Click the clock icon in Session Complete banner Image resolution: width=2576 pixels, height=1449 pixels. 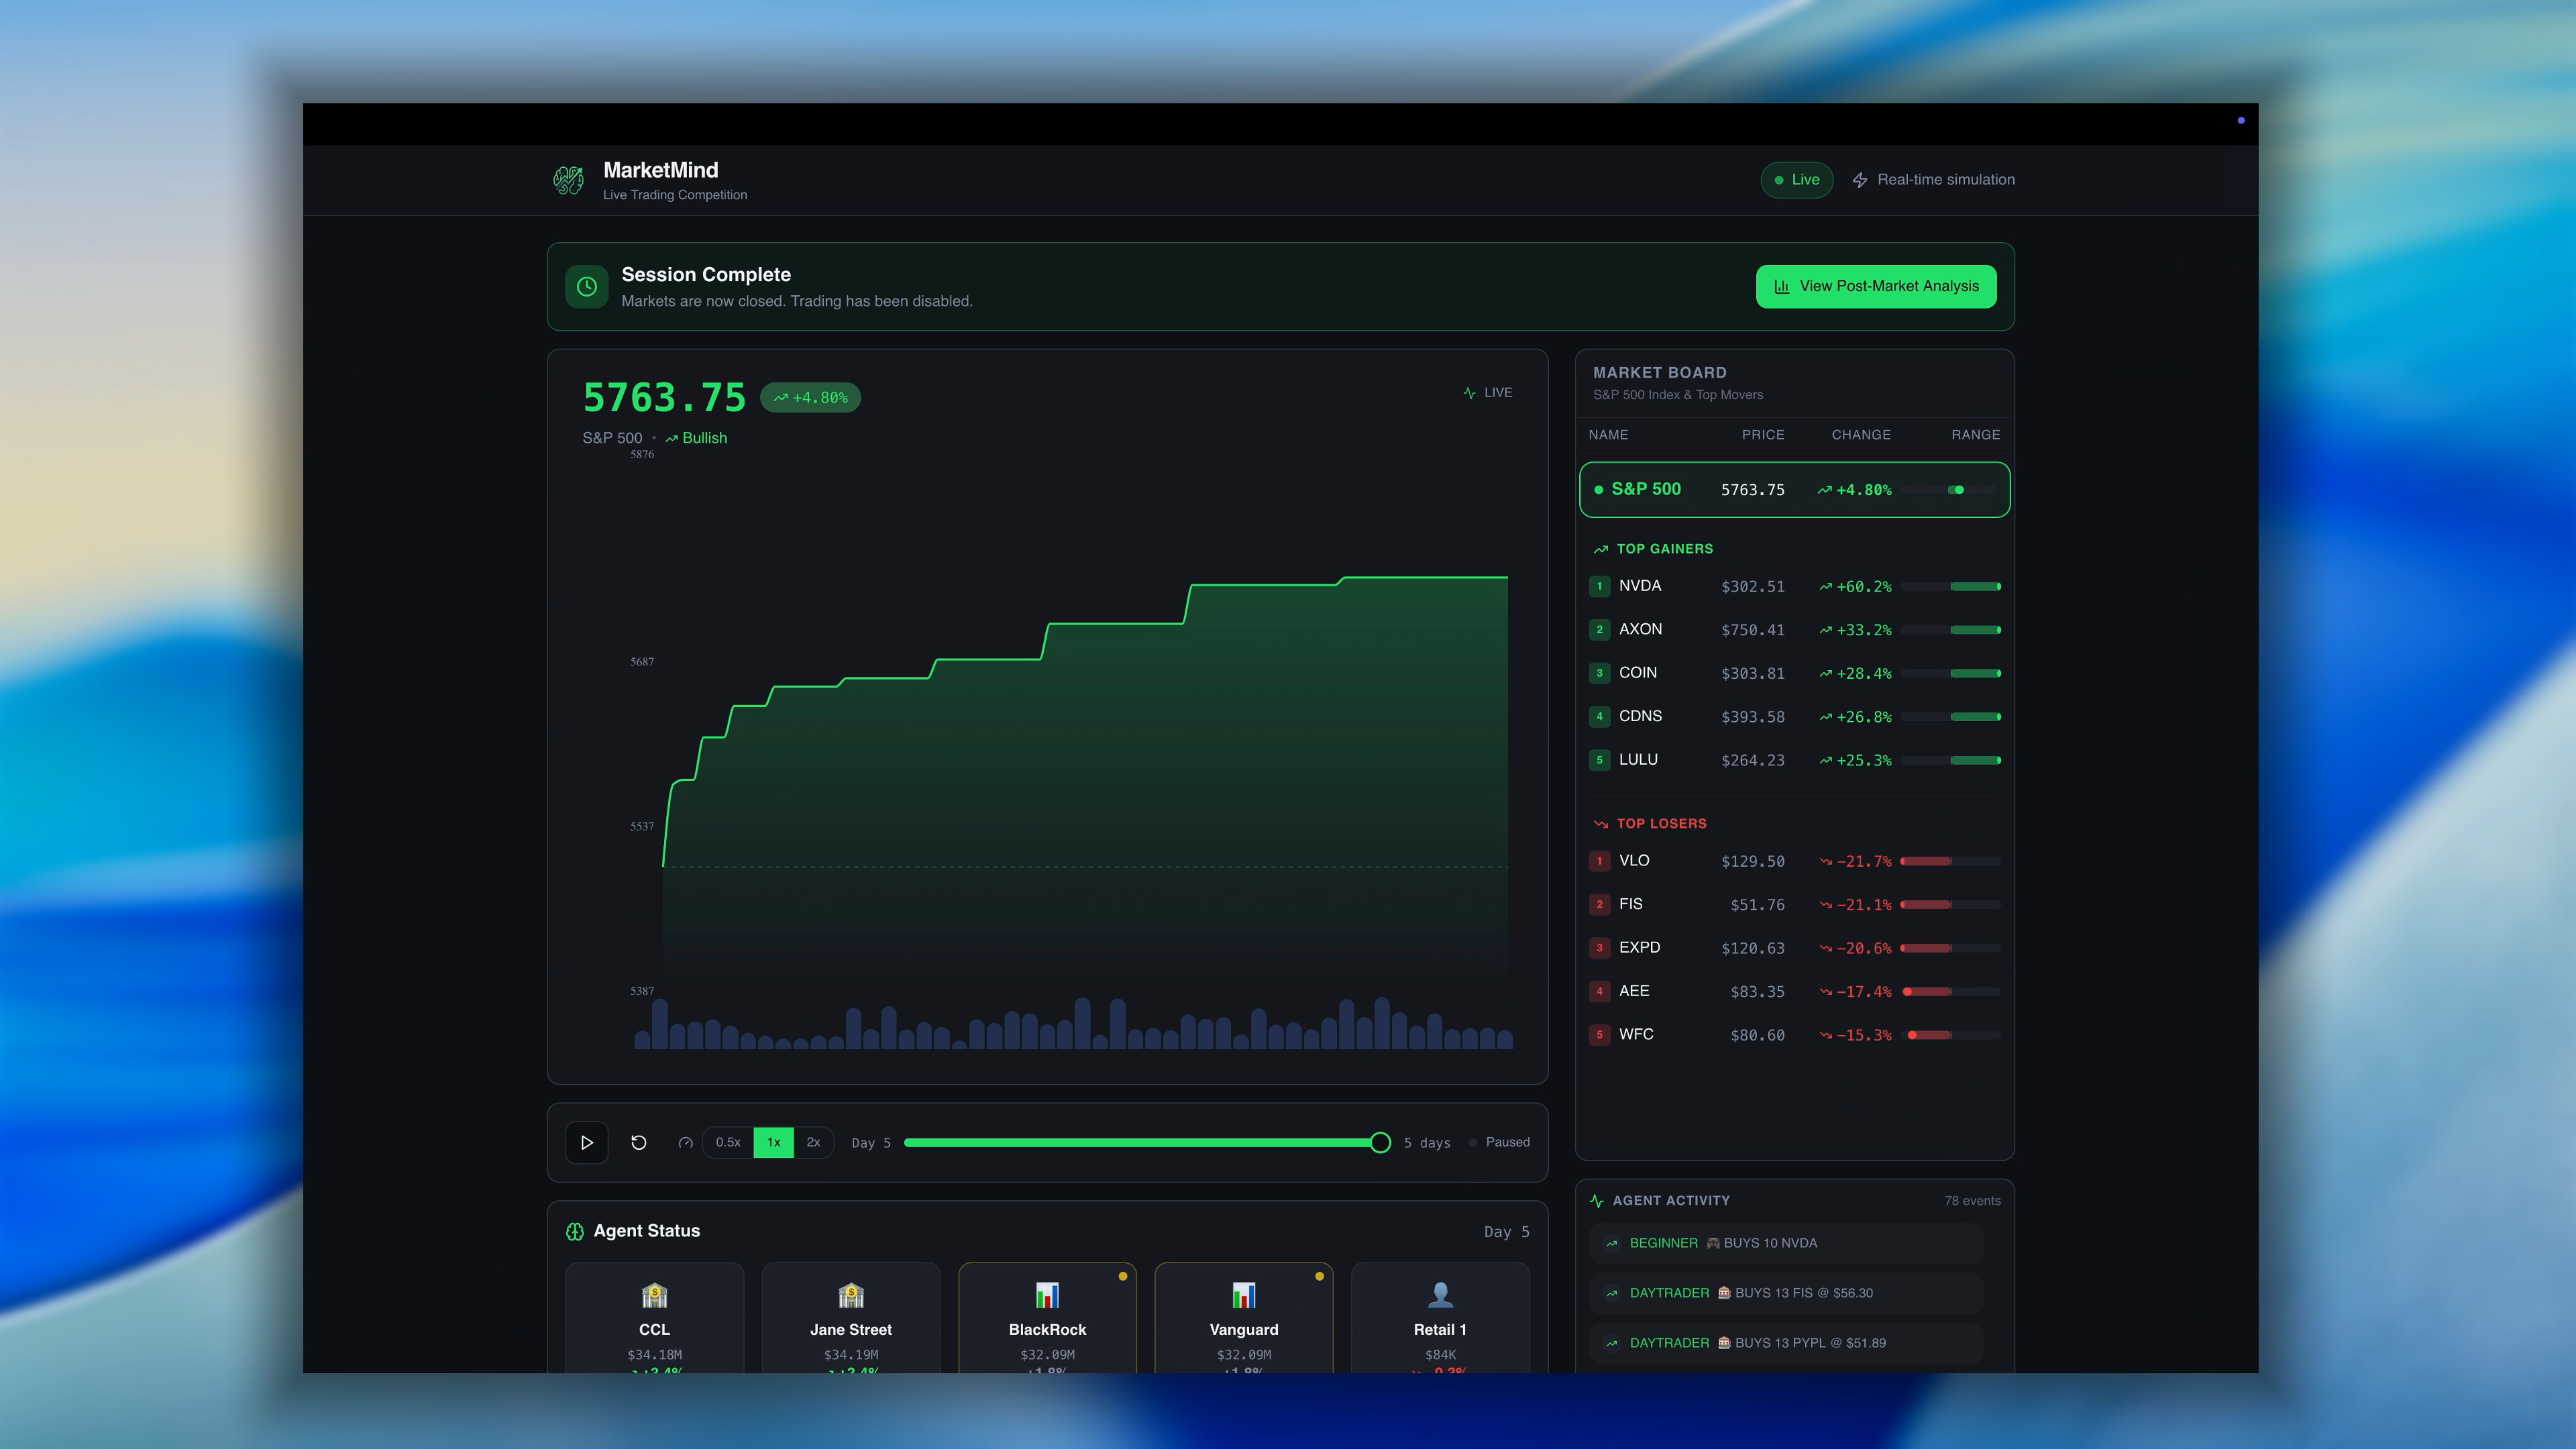(x=587, y=287)
